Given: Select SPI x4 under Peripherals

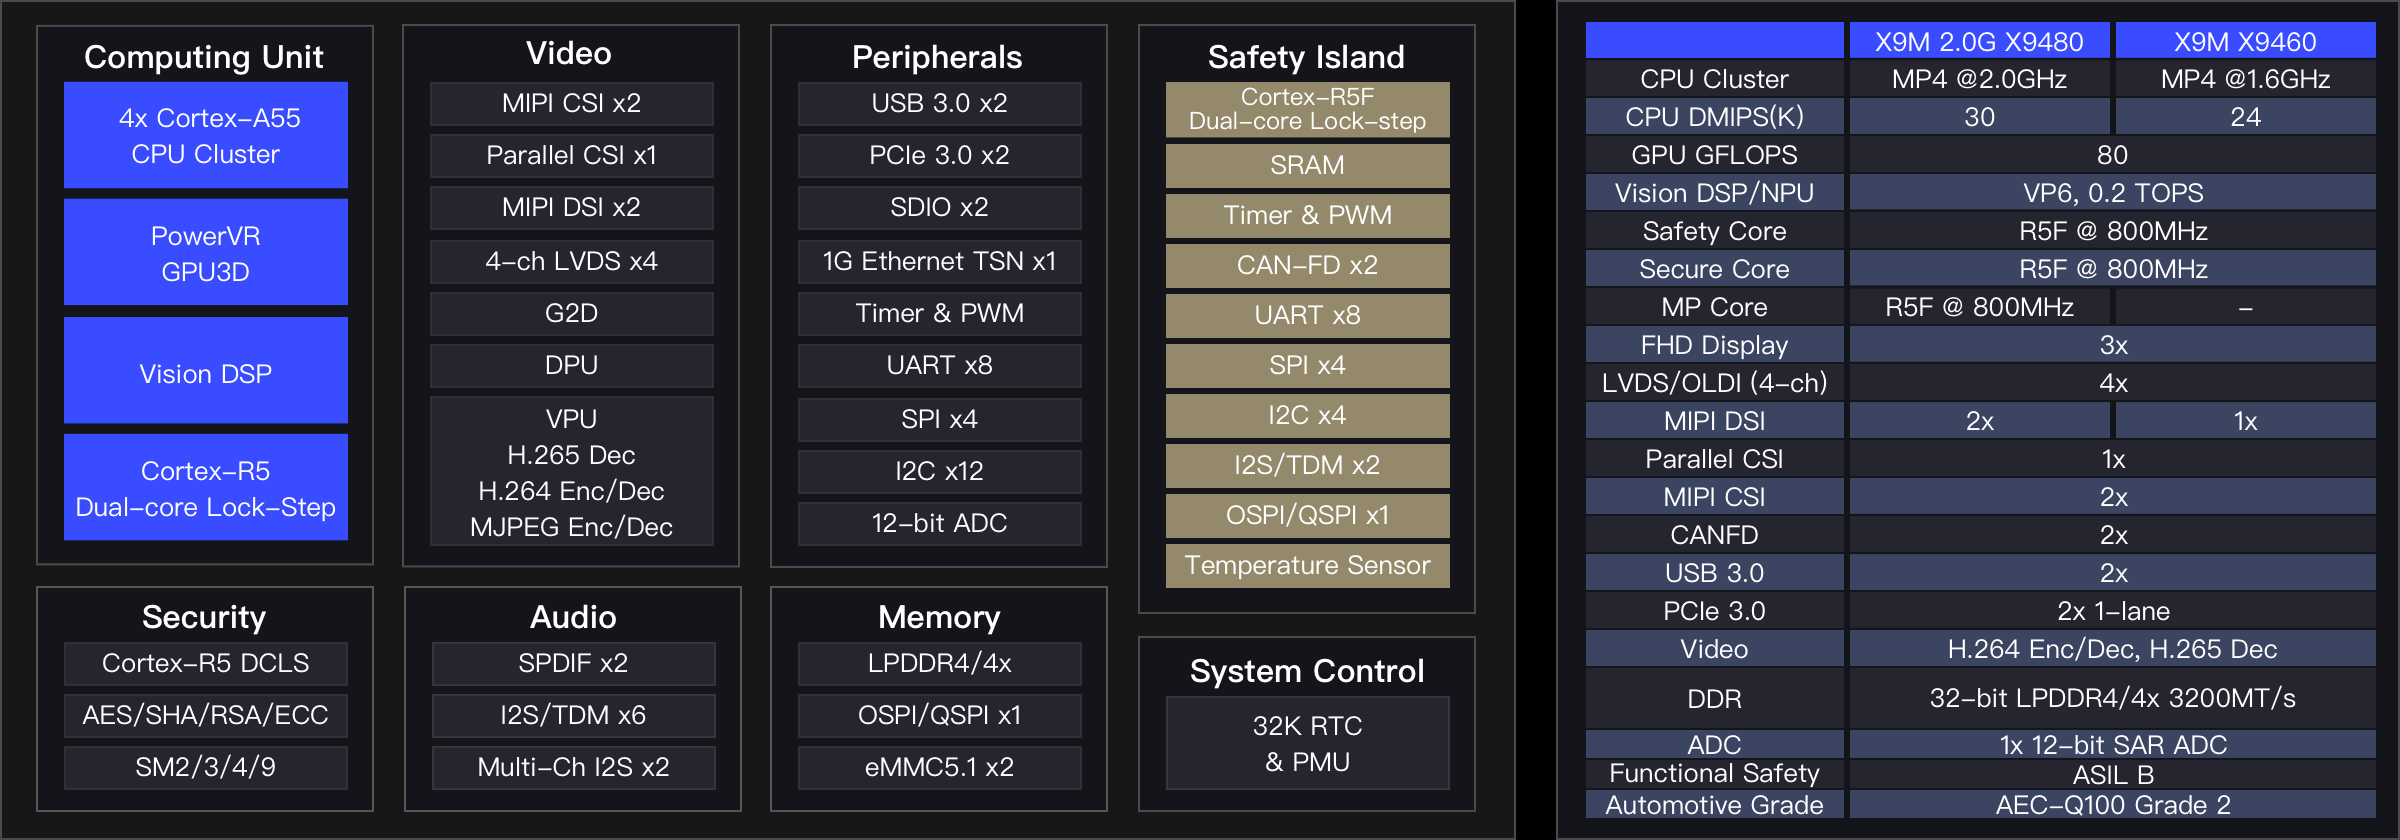Looking at the screenshot, I should (x=940, y=420).
